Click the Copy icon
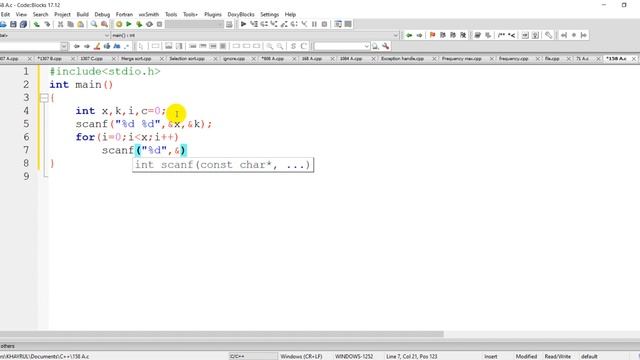This screenshot has width=640, height=360. tap(70, 24)
